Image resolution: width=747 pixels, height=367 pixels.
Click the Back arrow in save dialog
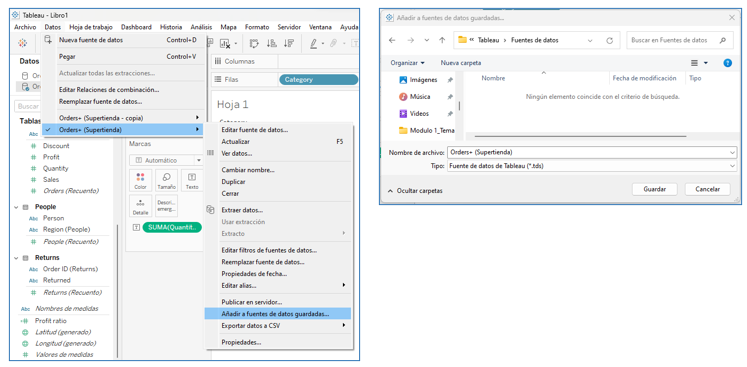[x=392, y=41]
